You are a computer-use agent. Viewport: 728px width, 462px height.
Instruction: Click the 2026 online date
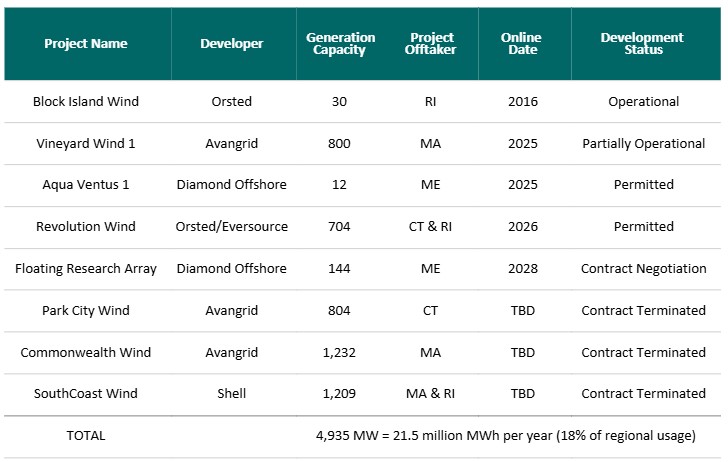pos(523,227)
